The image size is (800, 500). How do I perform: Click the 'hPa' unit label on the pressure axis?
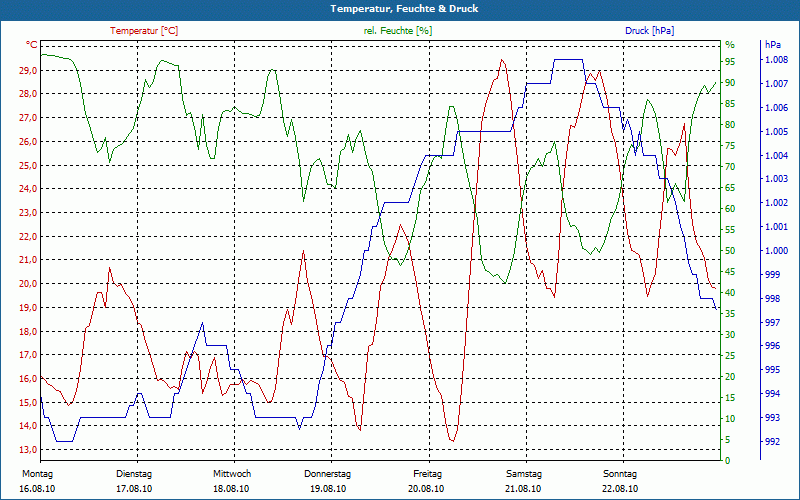[x=773, y=45]
